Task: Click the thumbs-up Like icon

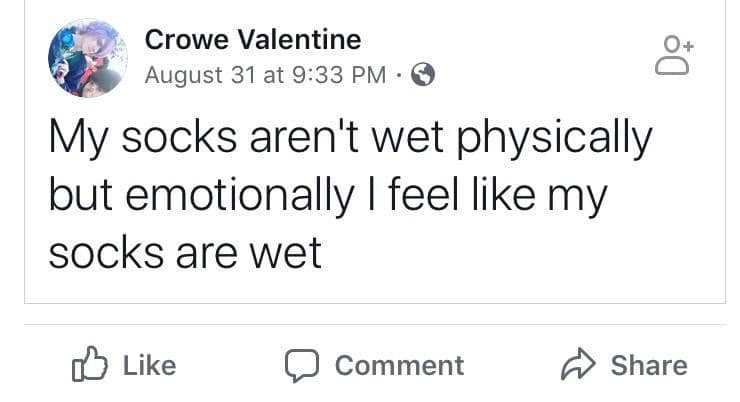Action: [88, 364]
